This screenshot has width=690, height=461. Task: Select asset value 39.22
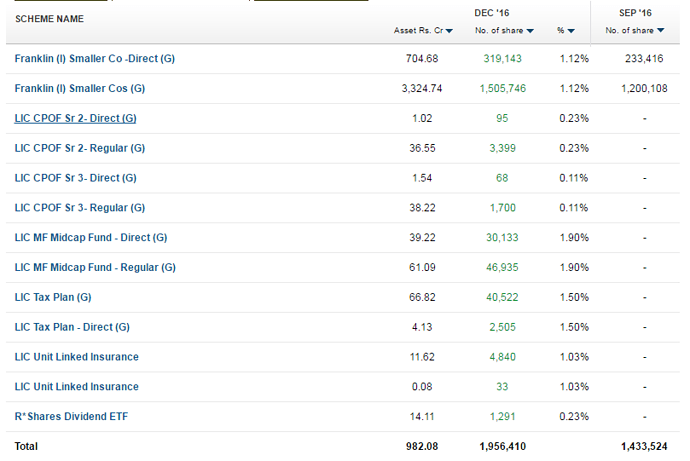[422, 238]
